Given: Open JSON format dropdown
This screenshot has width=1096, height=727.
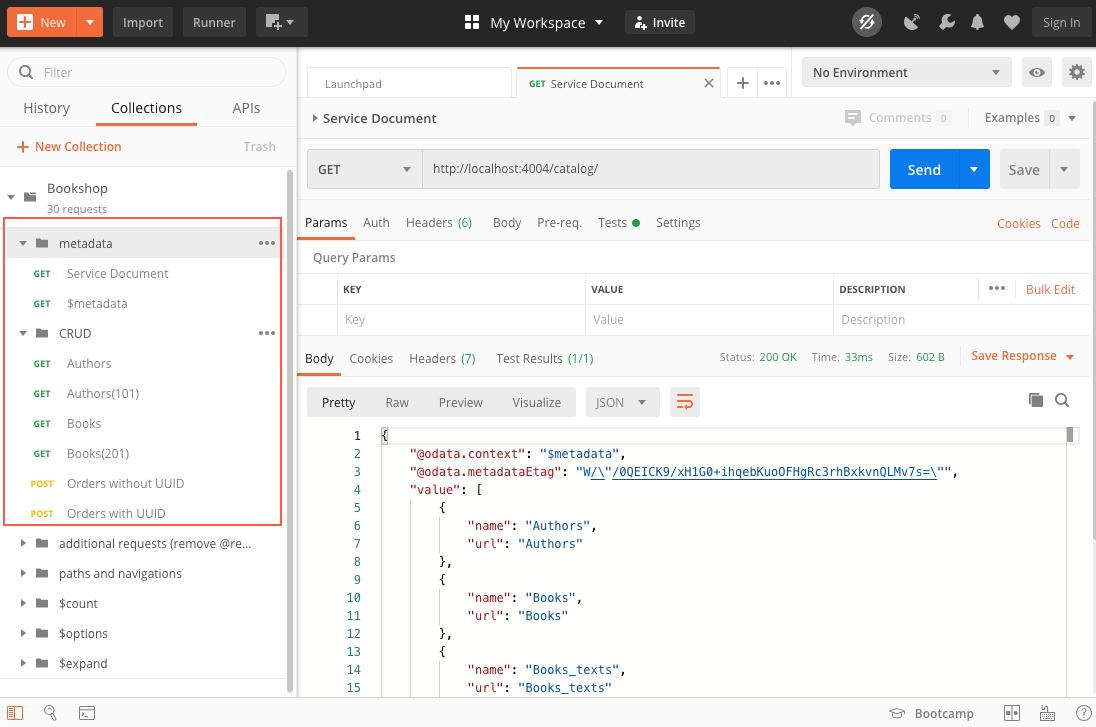Looking at the screenshot, I should coord(622,402).
